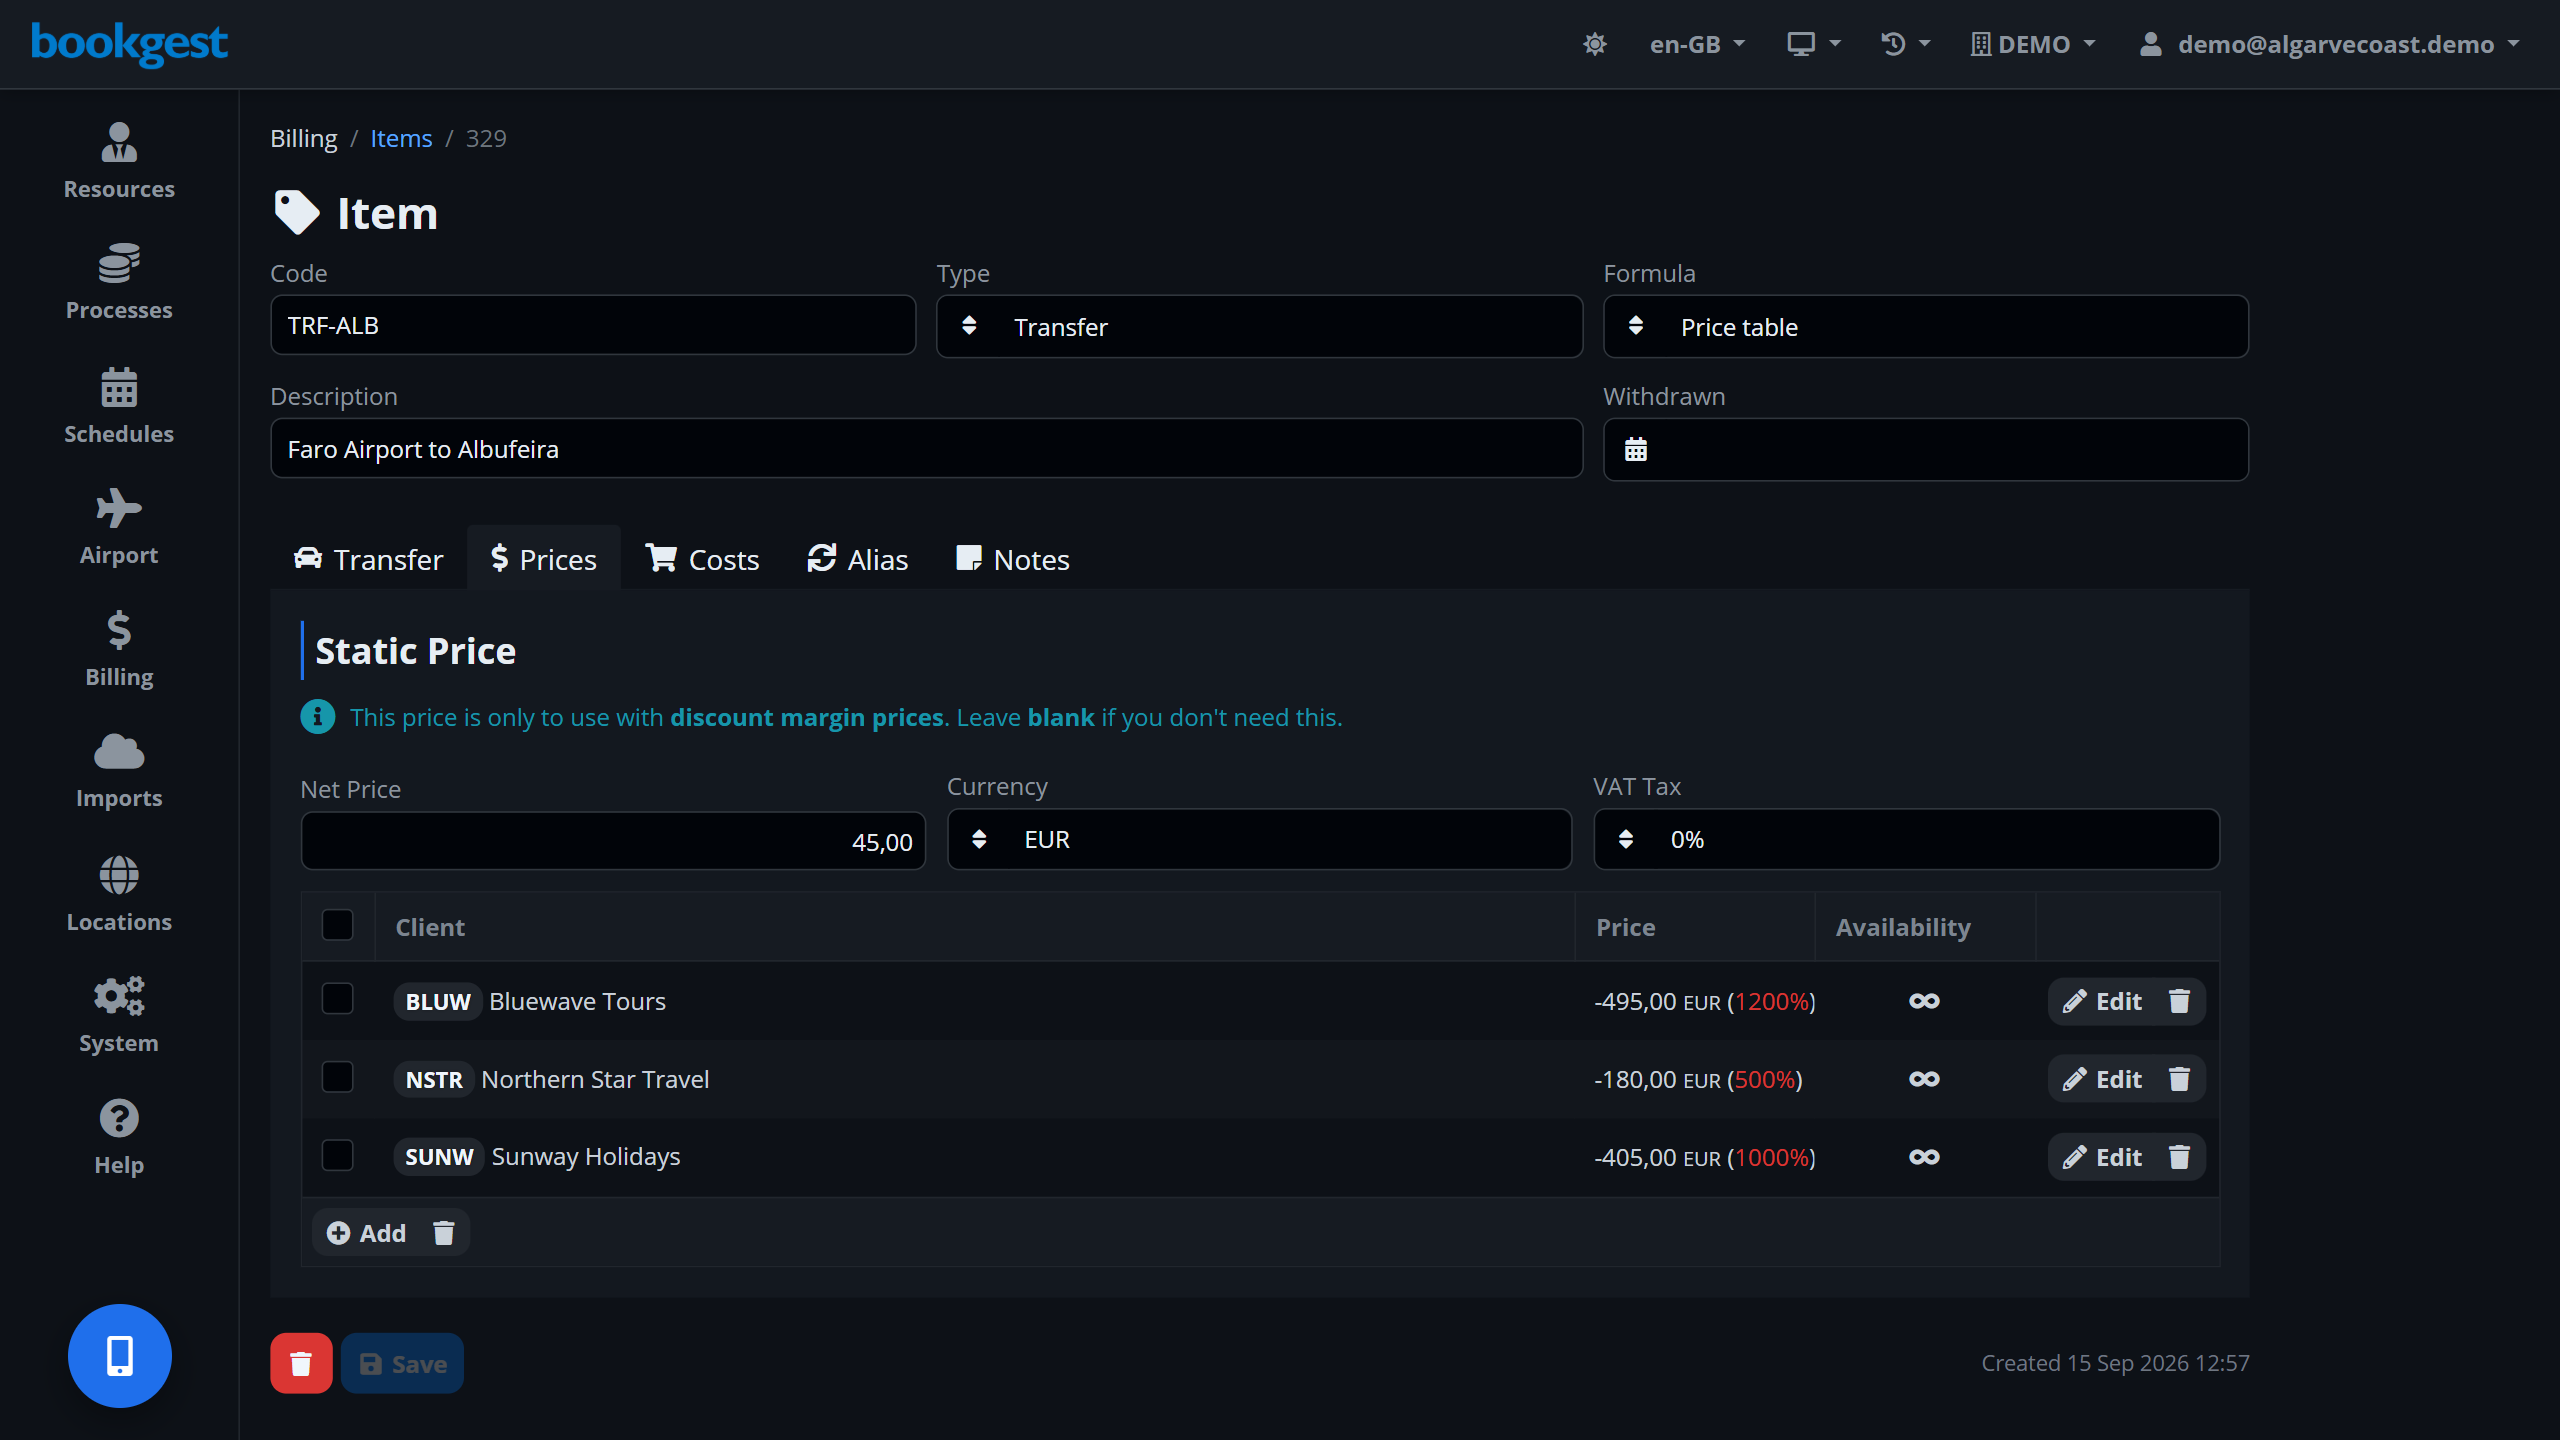Screen dimensions: 2560x1440
Task: Open Resources in the sidebar
Action: point(119,161)
